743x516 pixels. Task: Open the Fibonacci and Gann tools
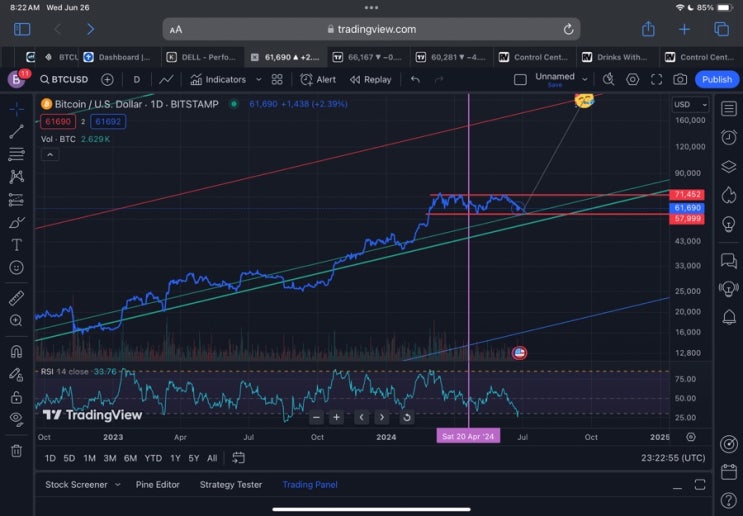tap(17, 154)
